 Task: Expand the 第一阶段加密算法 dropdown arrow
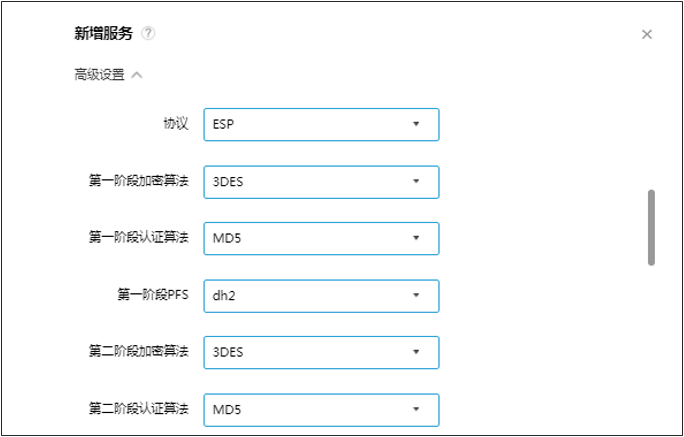pyautogui.click(x=416, y=182)
